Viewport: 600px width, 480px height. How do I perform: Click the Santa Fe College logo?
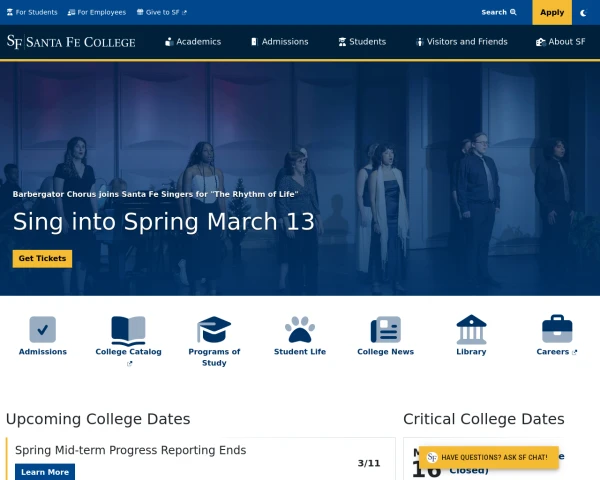pos(71,42)
